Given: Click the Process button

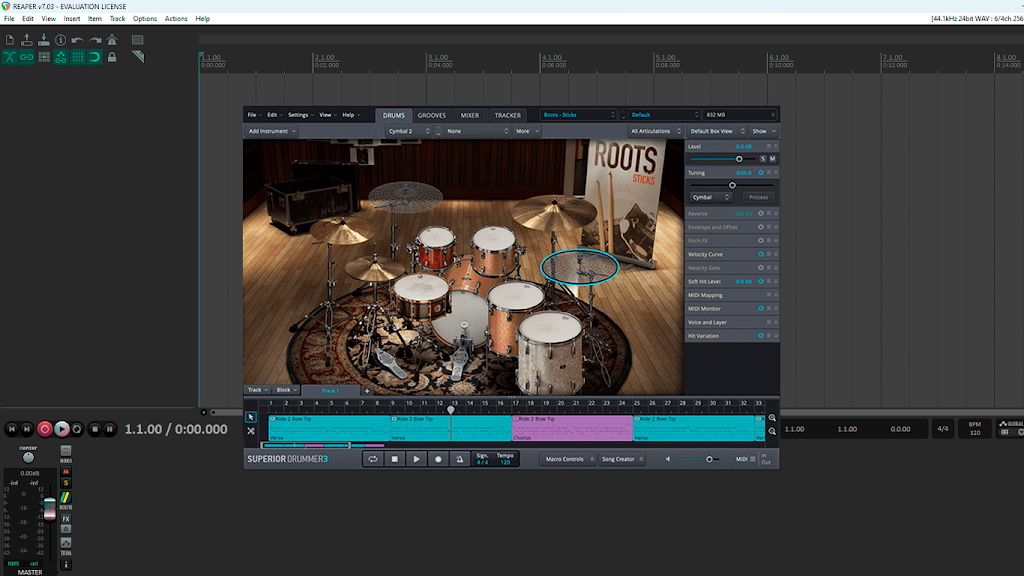Looking at the screenshot, I should click(758, 197).
